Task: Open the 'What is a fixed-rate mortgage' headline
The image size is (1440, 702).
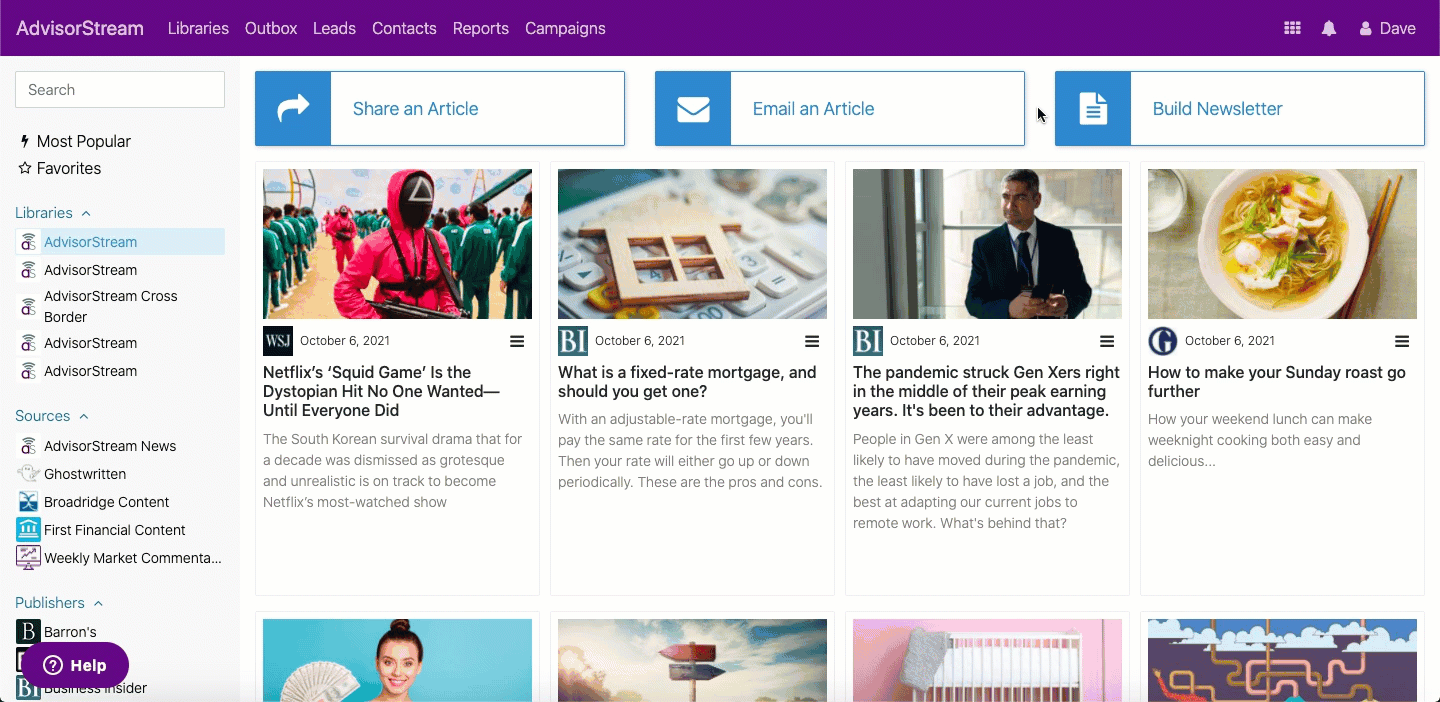Action: tap(687, 382)
